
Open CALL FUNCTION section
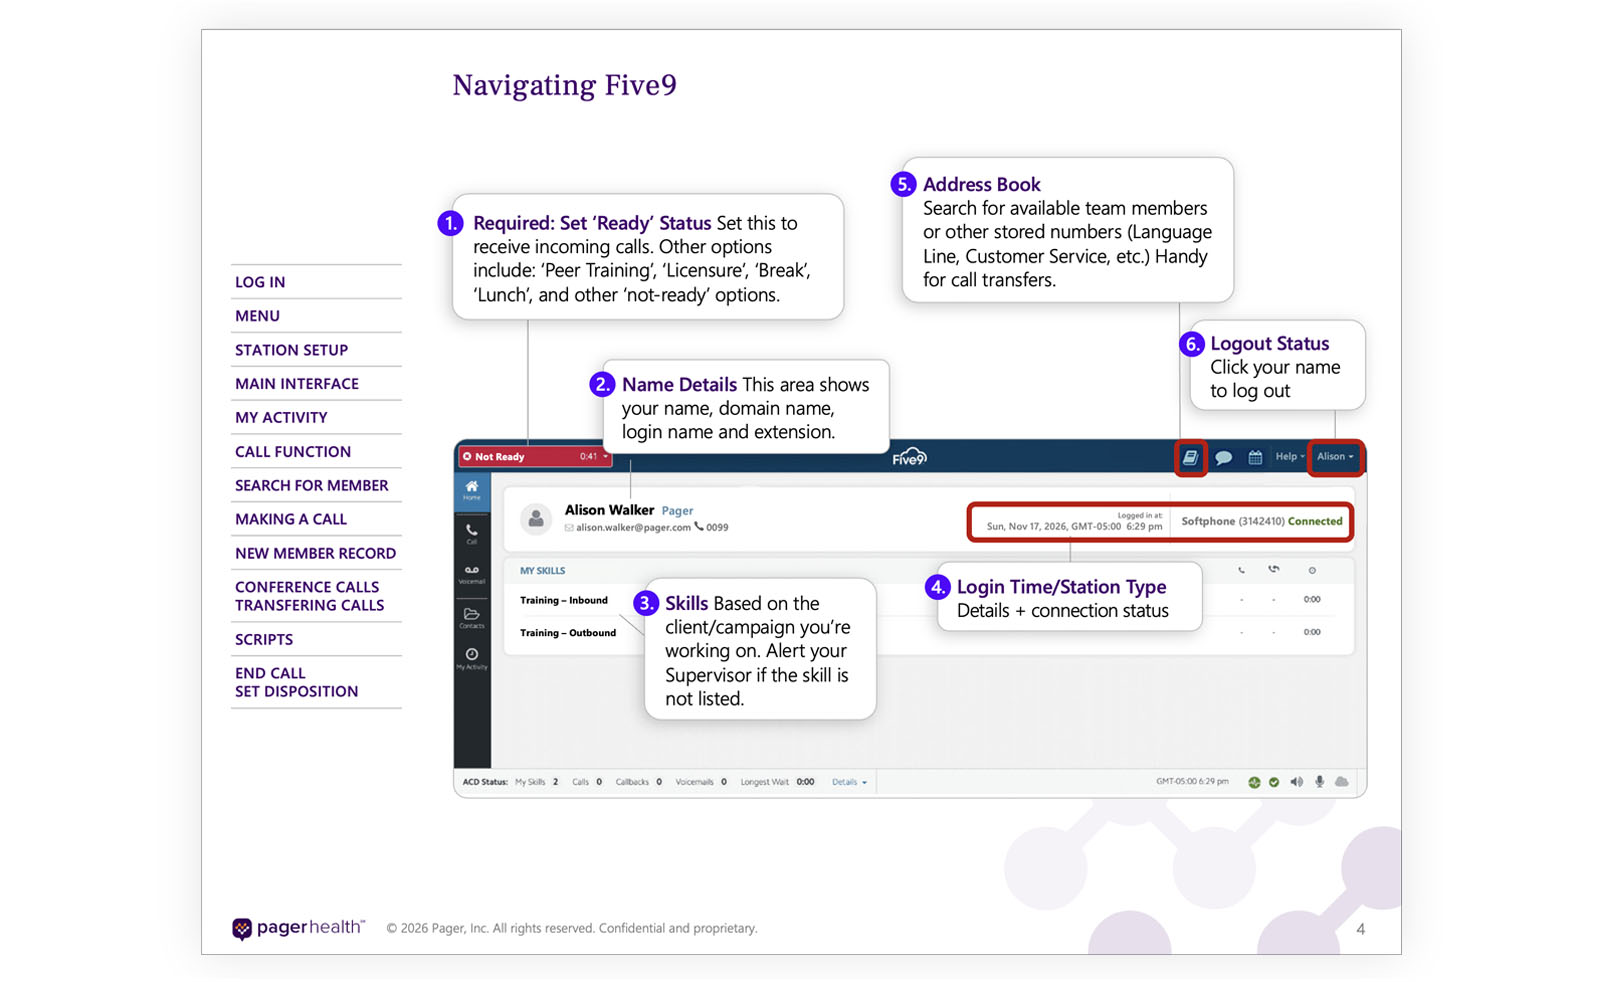click(293, 452)
